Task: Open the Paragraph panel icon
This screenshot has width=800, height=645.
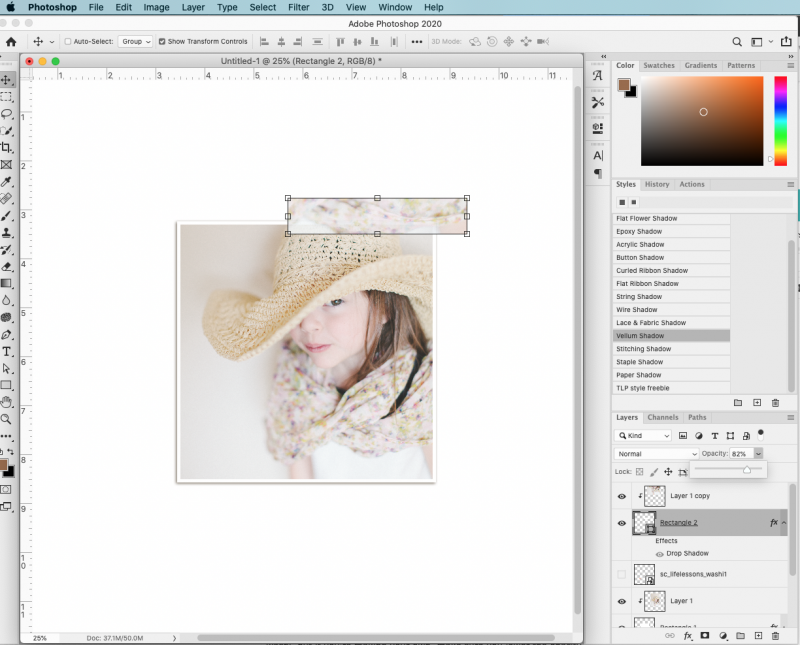Action: 597,173
